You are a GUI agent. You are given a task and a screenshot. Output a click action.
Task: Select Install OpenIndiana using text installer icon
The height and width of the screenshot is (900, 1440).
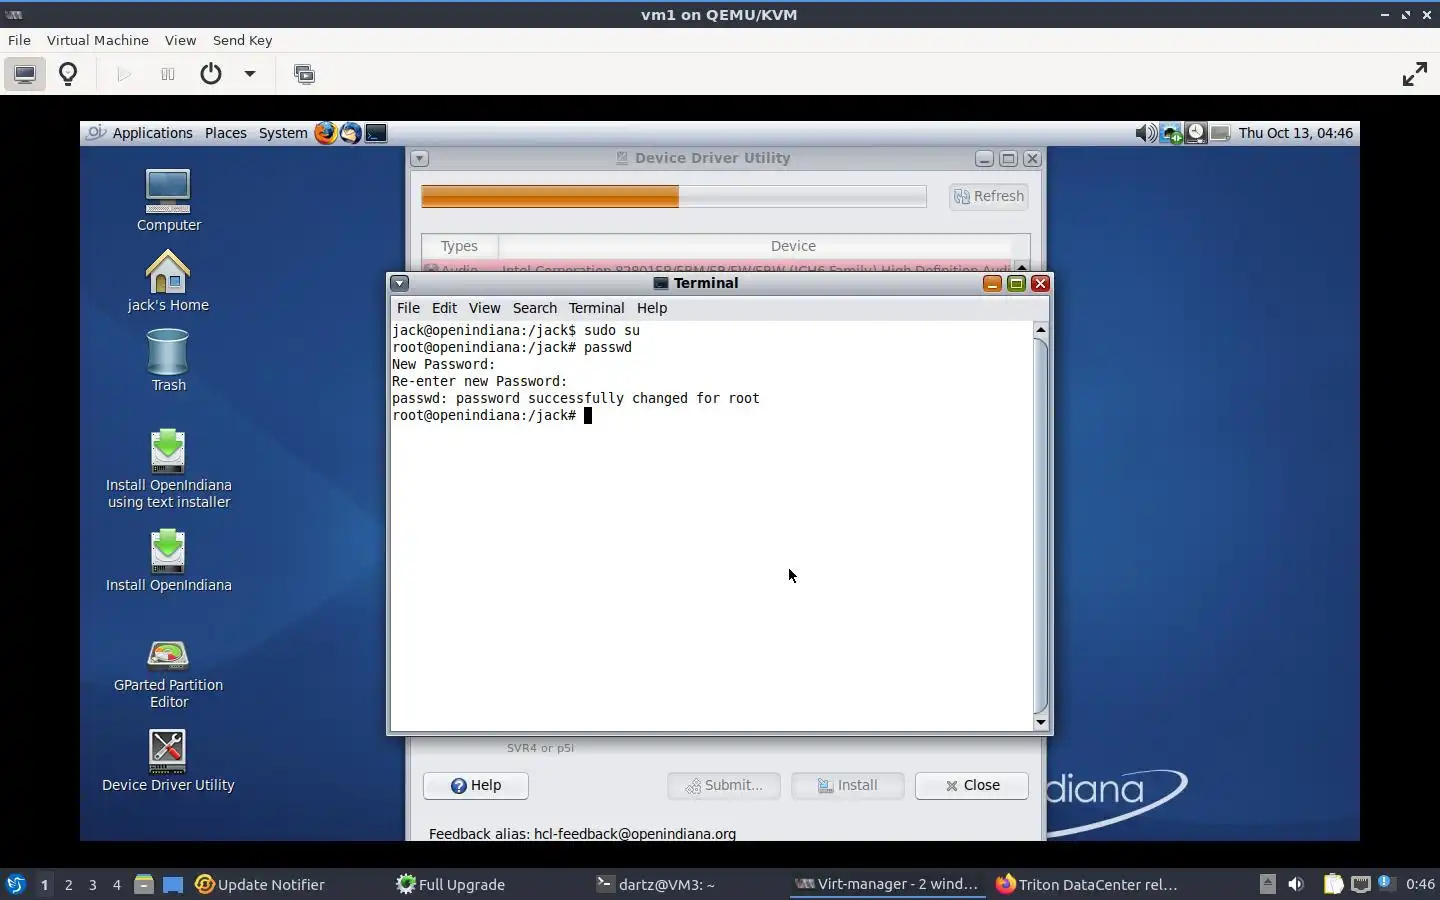[168, 470]
